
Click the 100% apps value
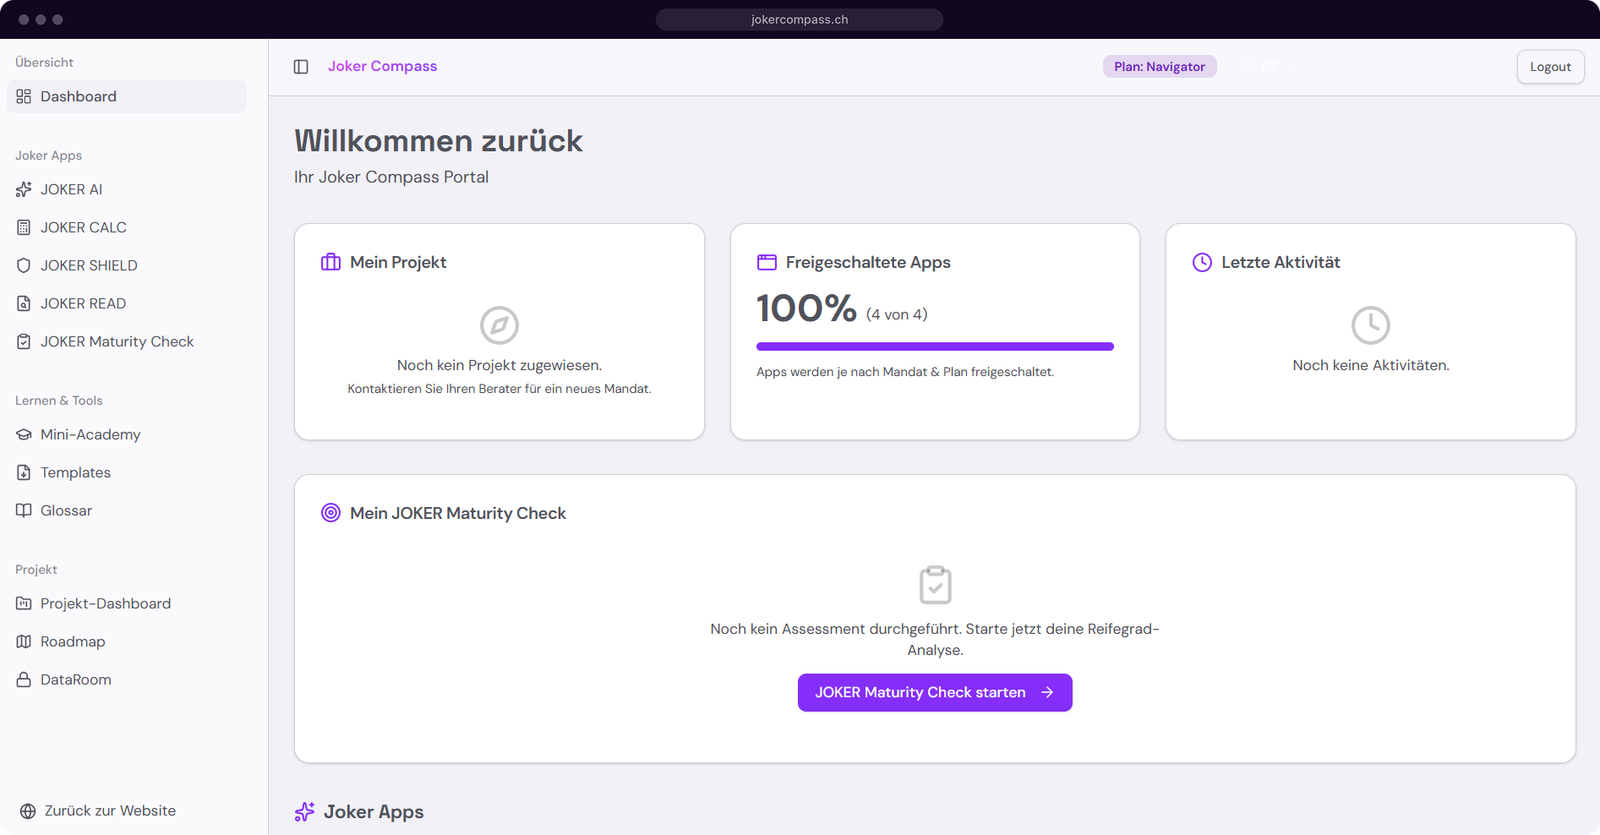(807, 308)
